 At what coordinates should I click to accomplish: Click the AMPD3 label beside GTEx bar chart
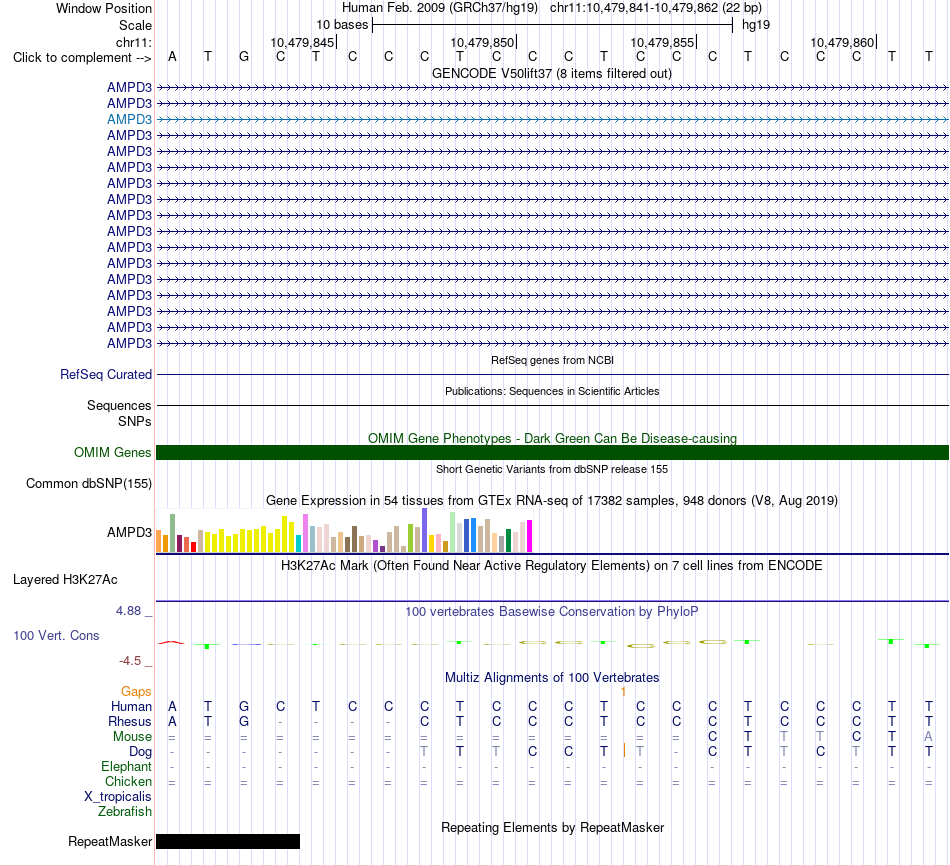coord(129,532)
